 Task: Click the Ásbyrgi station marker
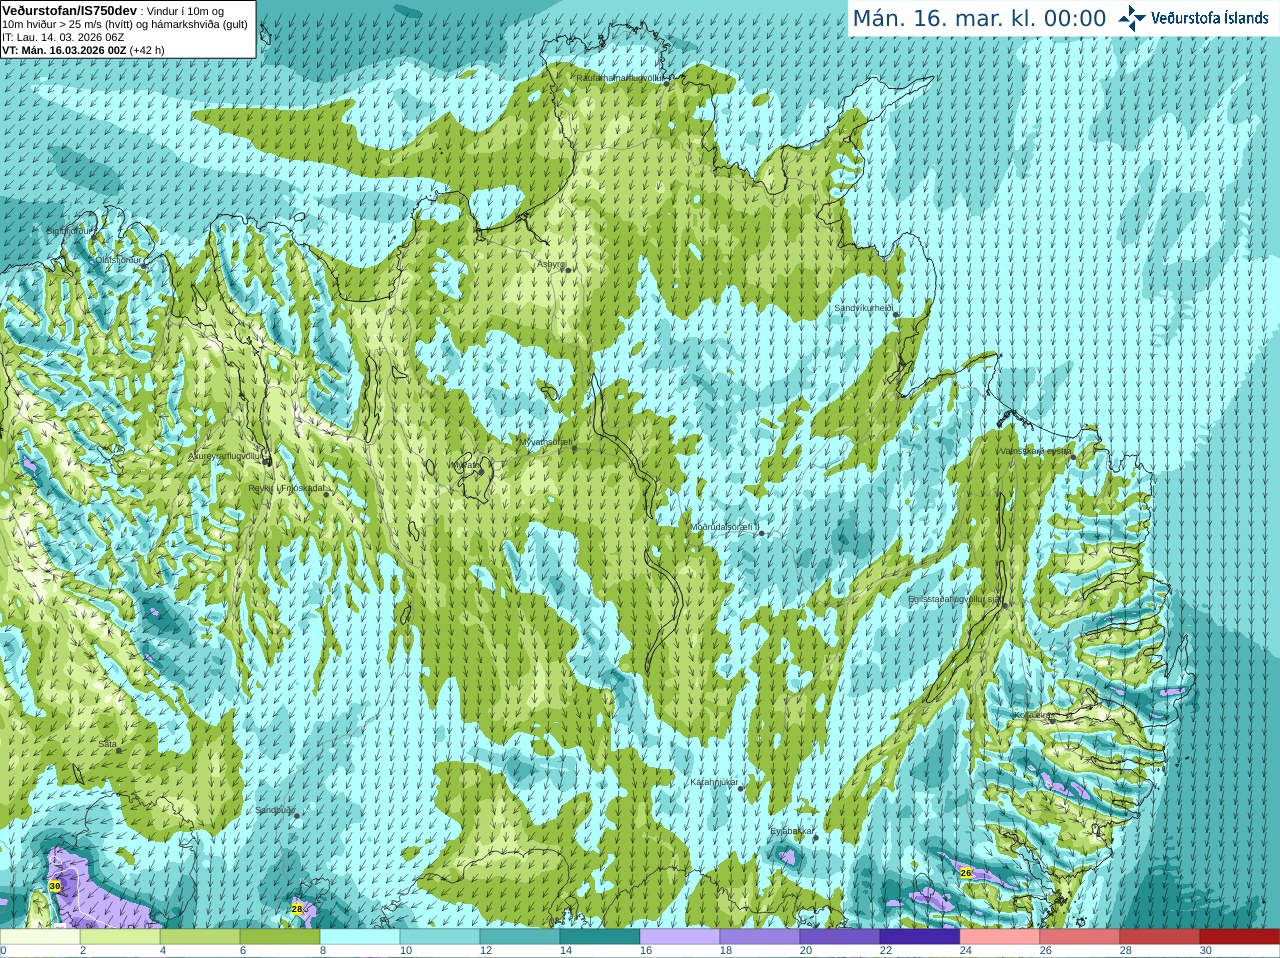(x=567, y=269)
